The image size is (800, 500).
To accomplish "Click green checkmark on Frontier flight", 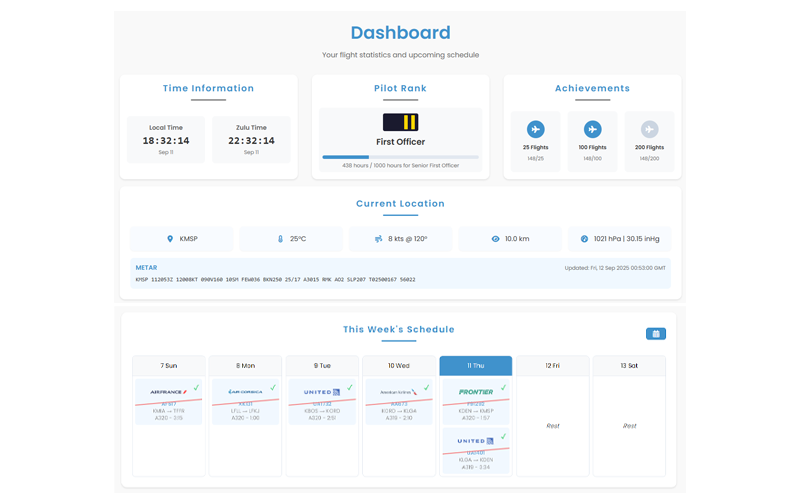I will [x=503, y=387].
